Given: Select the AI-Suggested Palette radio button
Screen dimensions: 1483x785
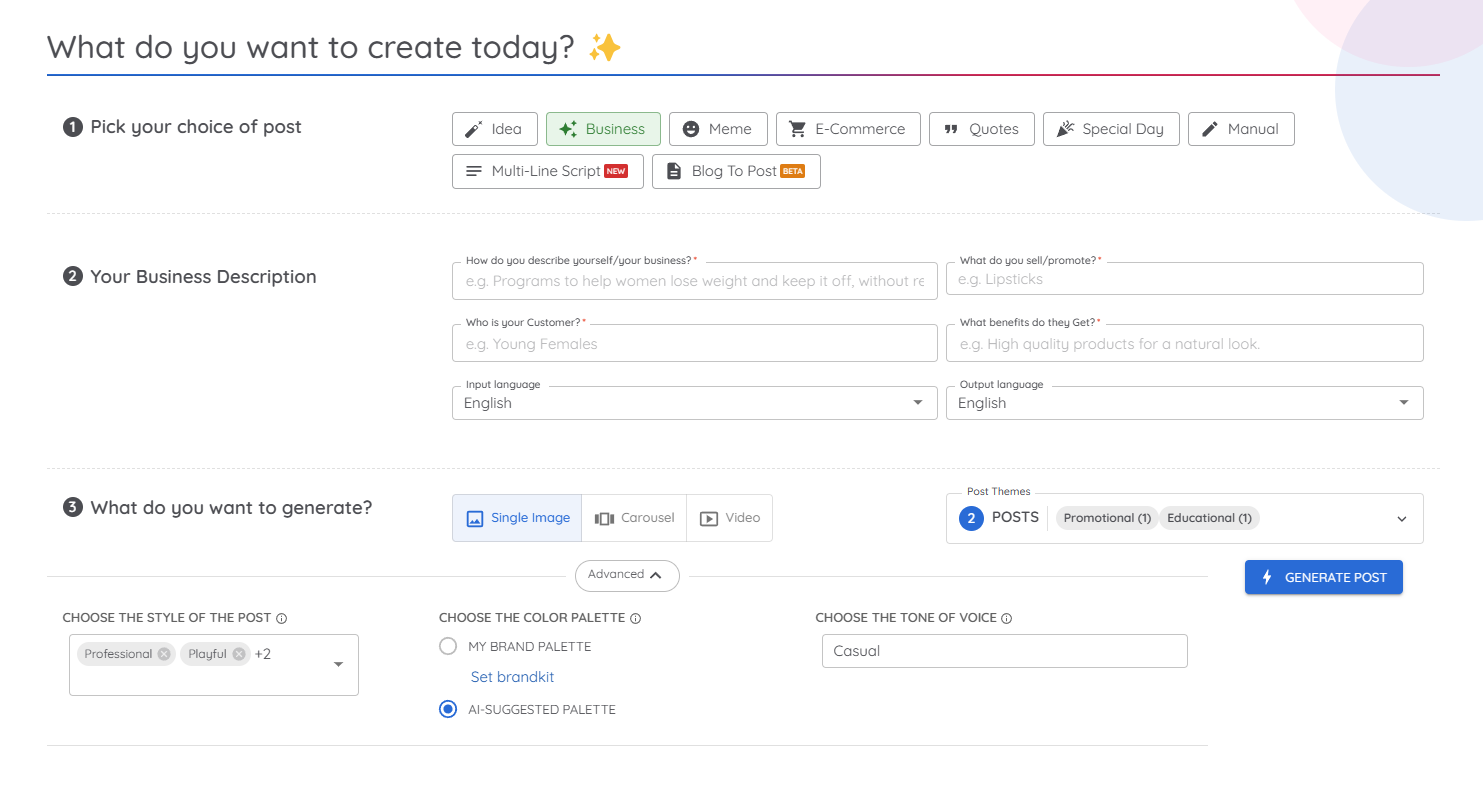Looking at the screenshot, I should tap(448, 709).
